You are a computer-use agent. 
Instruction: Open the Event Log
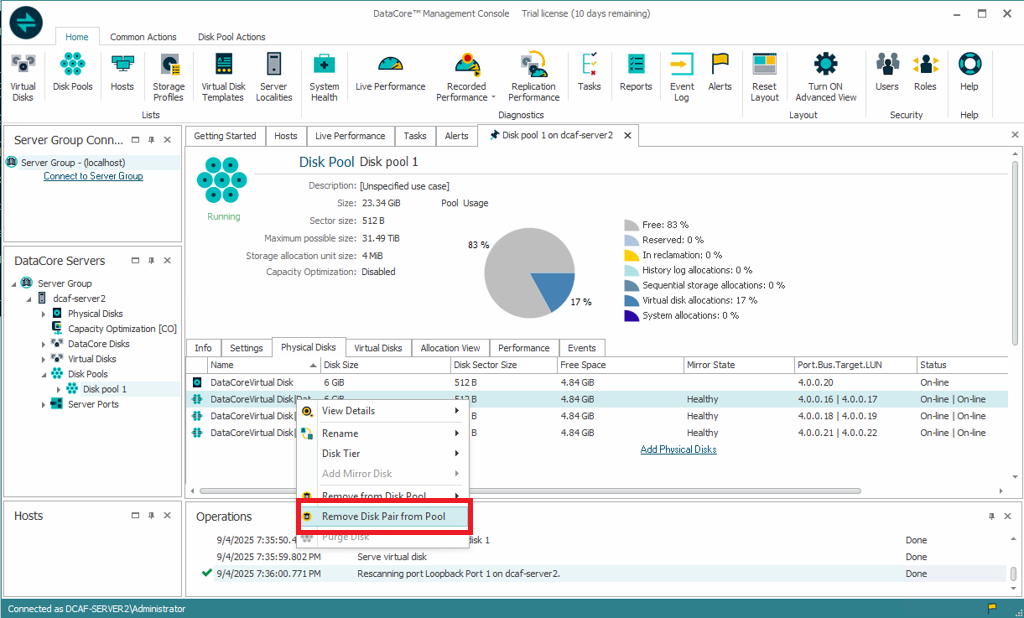tap(682, 76)
